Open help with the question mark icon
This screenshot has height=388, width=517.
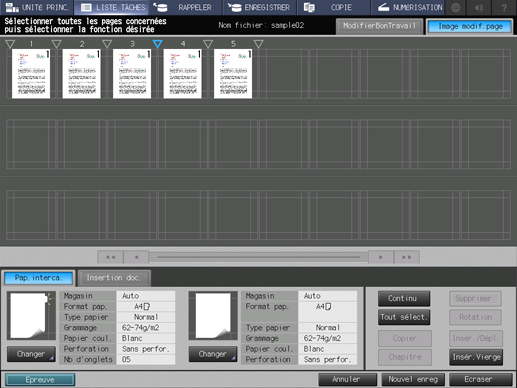point(504,7)
